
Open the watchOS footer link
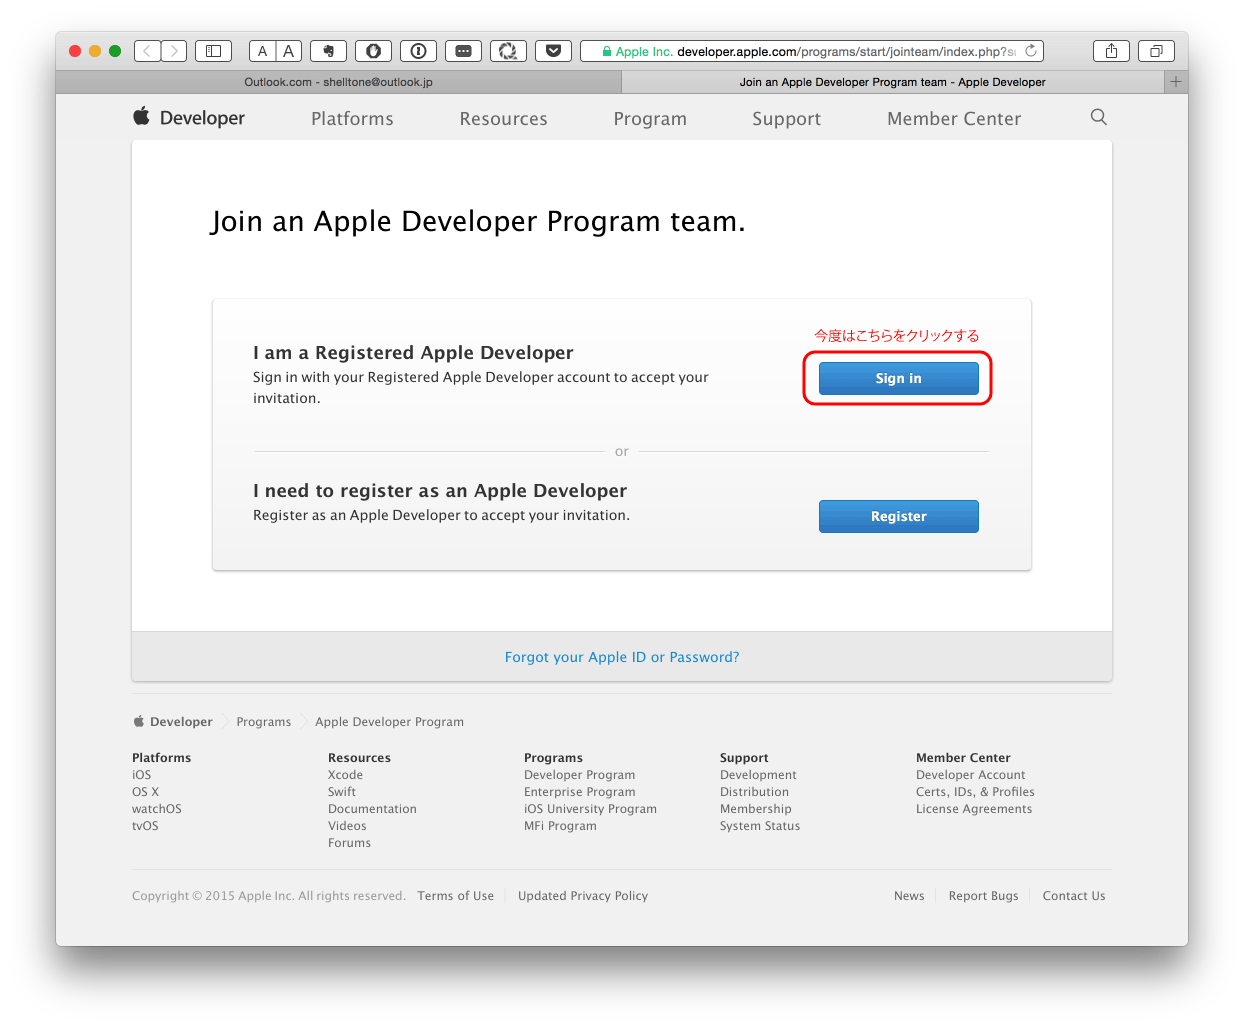(x=157, y=809)
